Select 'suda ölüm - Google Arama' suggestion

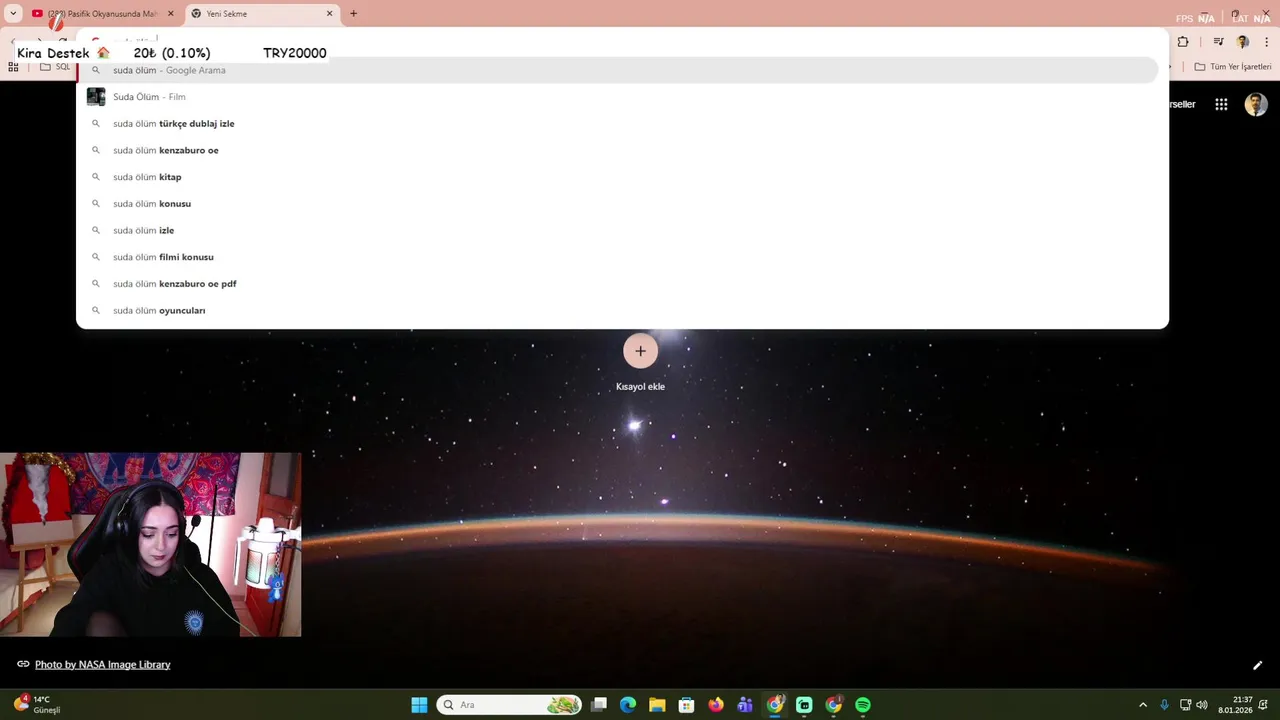pos(618,70)
